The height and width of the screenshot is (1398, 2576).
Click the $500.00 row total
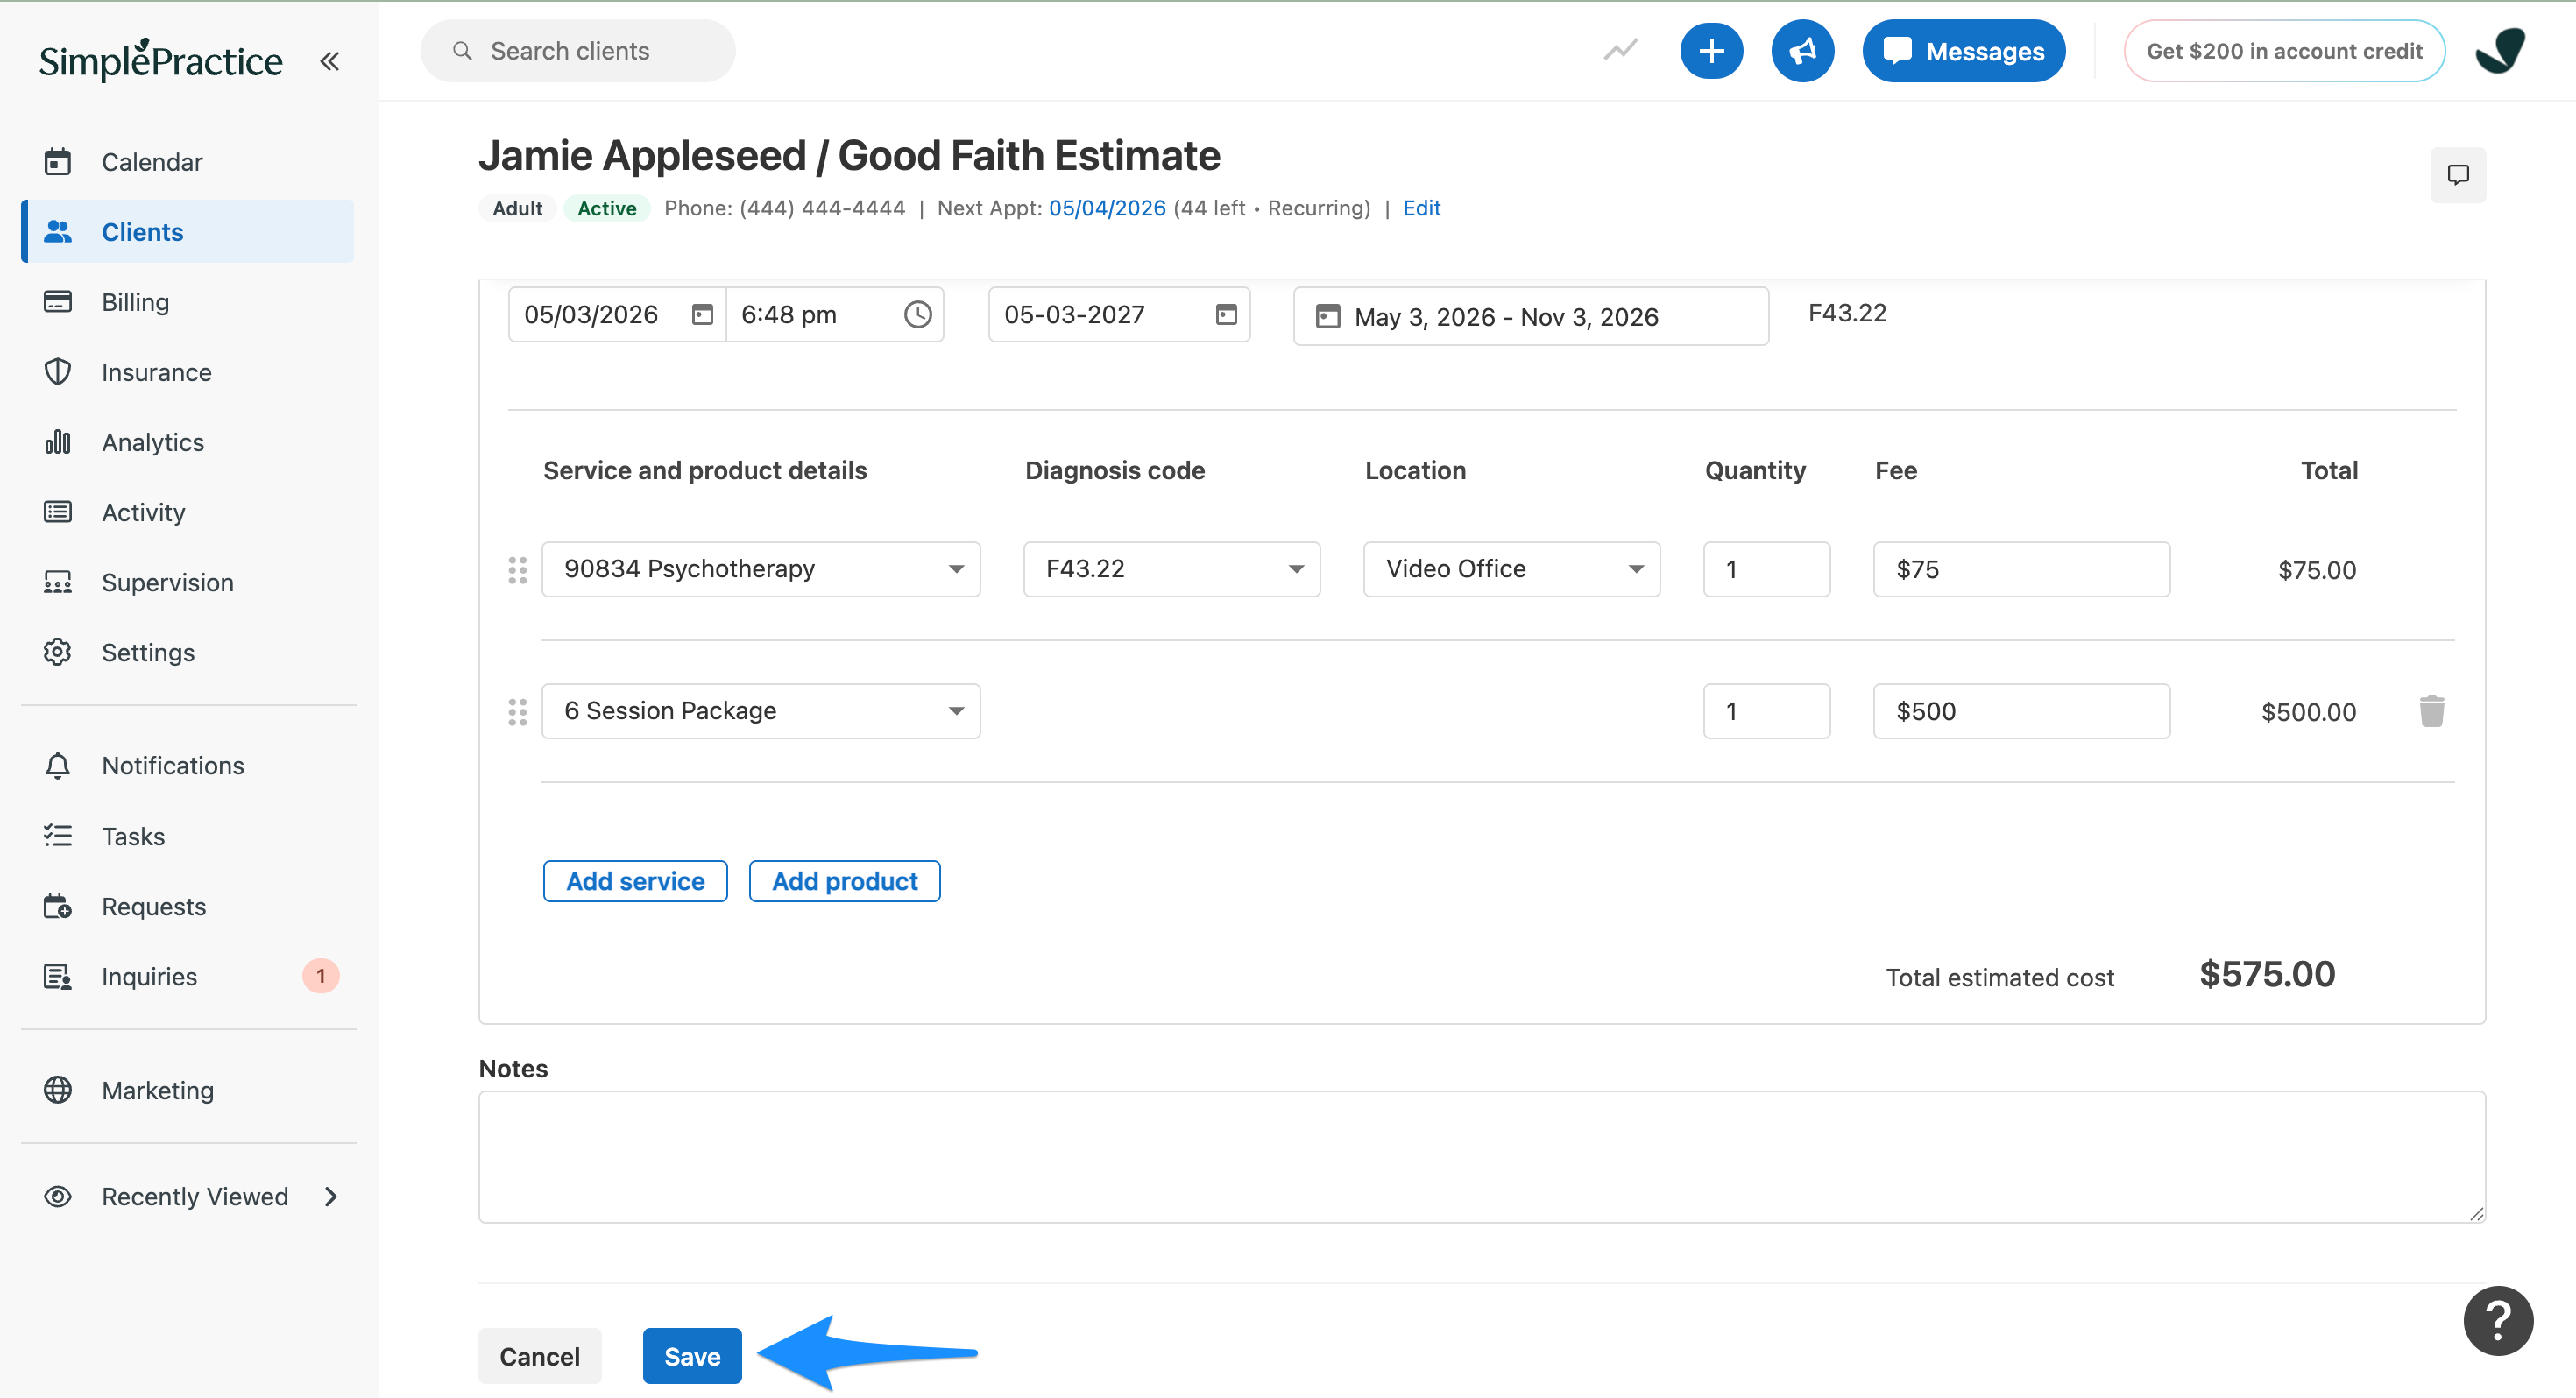click(x=2308, y=712)
